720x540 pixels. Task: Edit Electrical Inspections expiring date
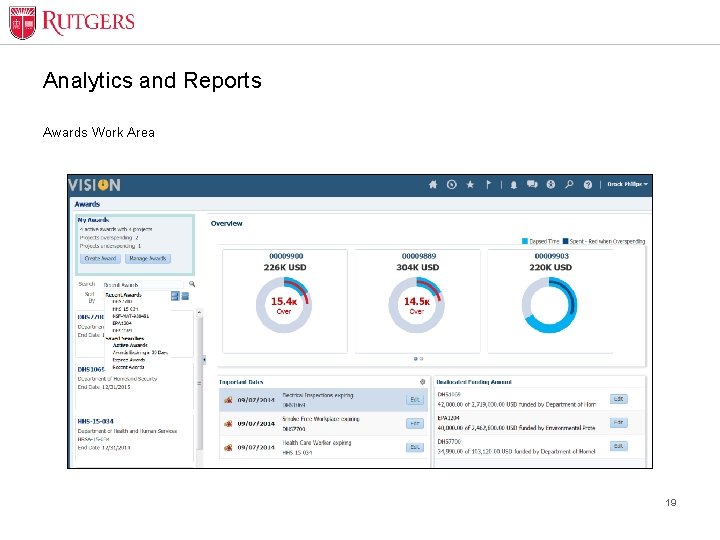(415, 400)
